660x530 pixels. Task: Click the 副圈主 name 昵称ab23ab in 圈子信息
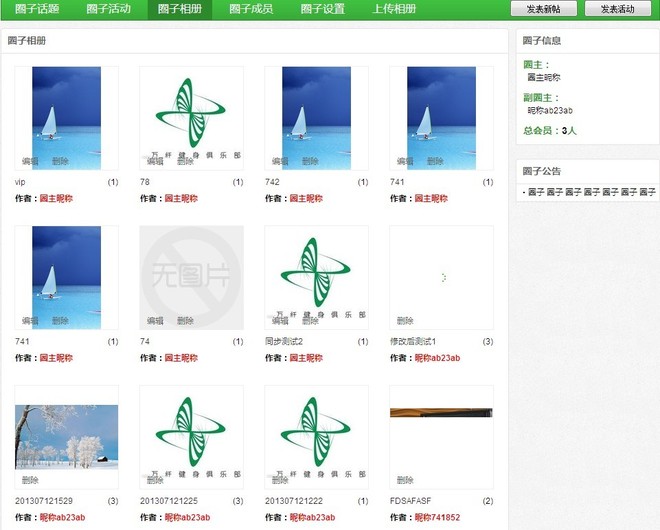[549, 110]
